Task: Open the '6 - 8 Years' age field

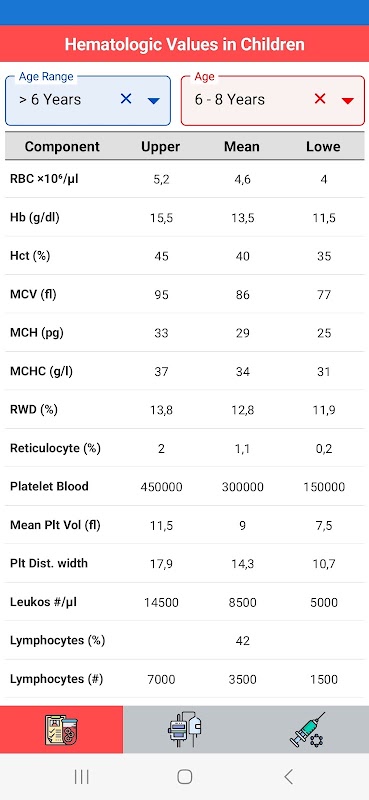Action: (x=273, y=101)
